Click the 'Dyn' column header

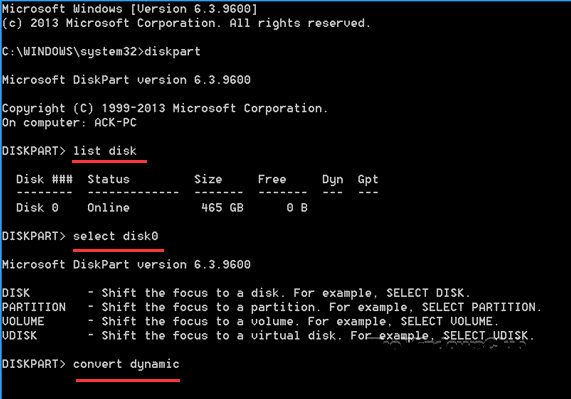pyautogui.click(x=332, y=180)
